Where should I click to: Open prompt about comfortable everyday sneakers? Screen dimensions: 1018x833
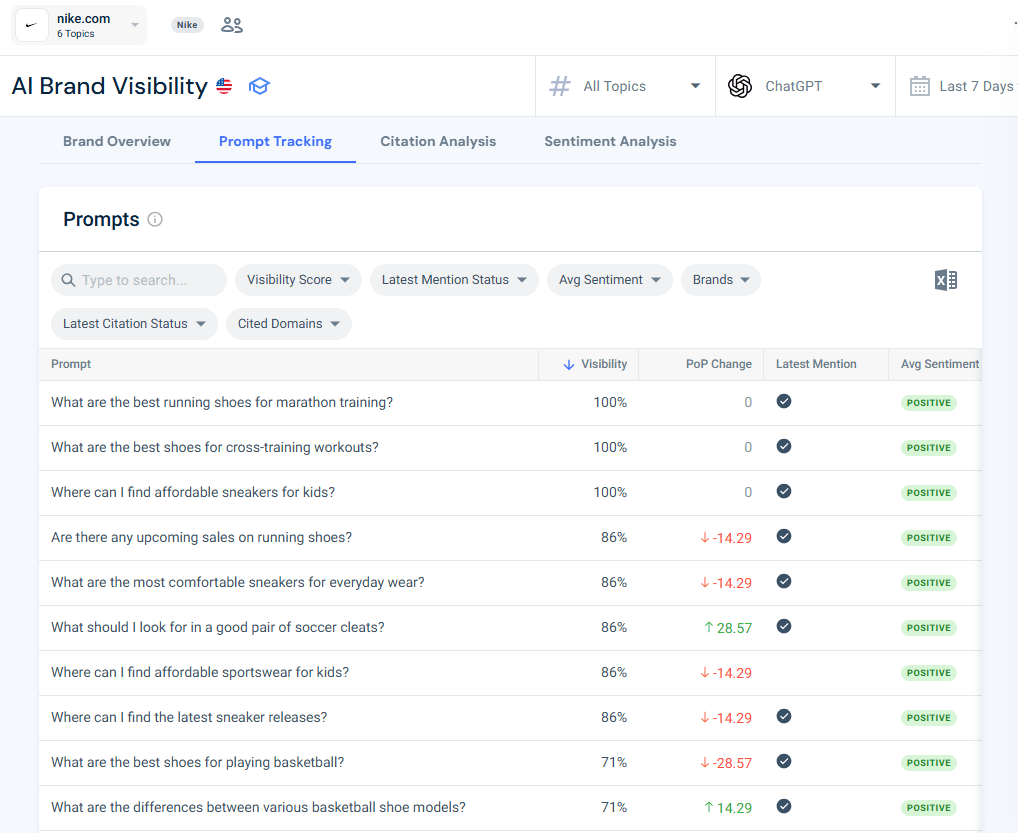(x=238, y=582)
